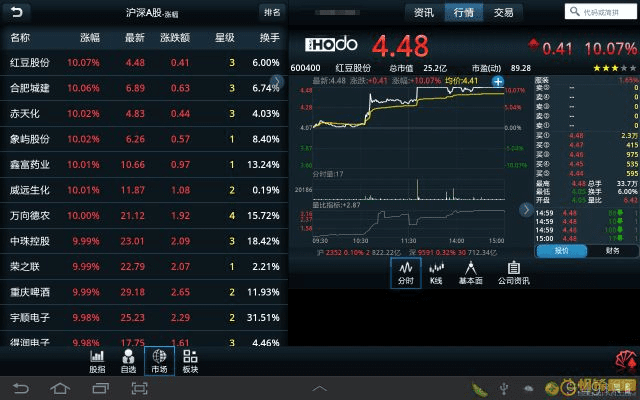Image resolution: width=640 pixels, height=400 pixels.
Task: Switch to the 资讯 news tab
Action: [423, 13]
